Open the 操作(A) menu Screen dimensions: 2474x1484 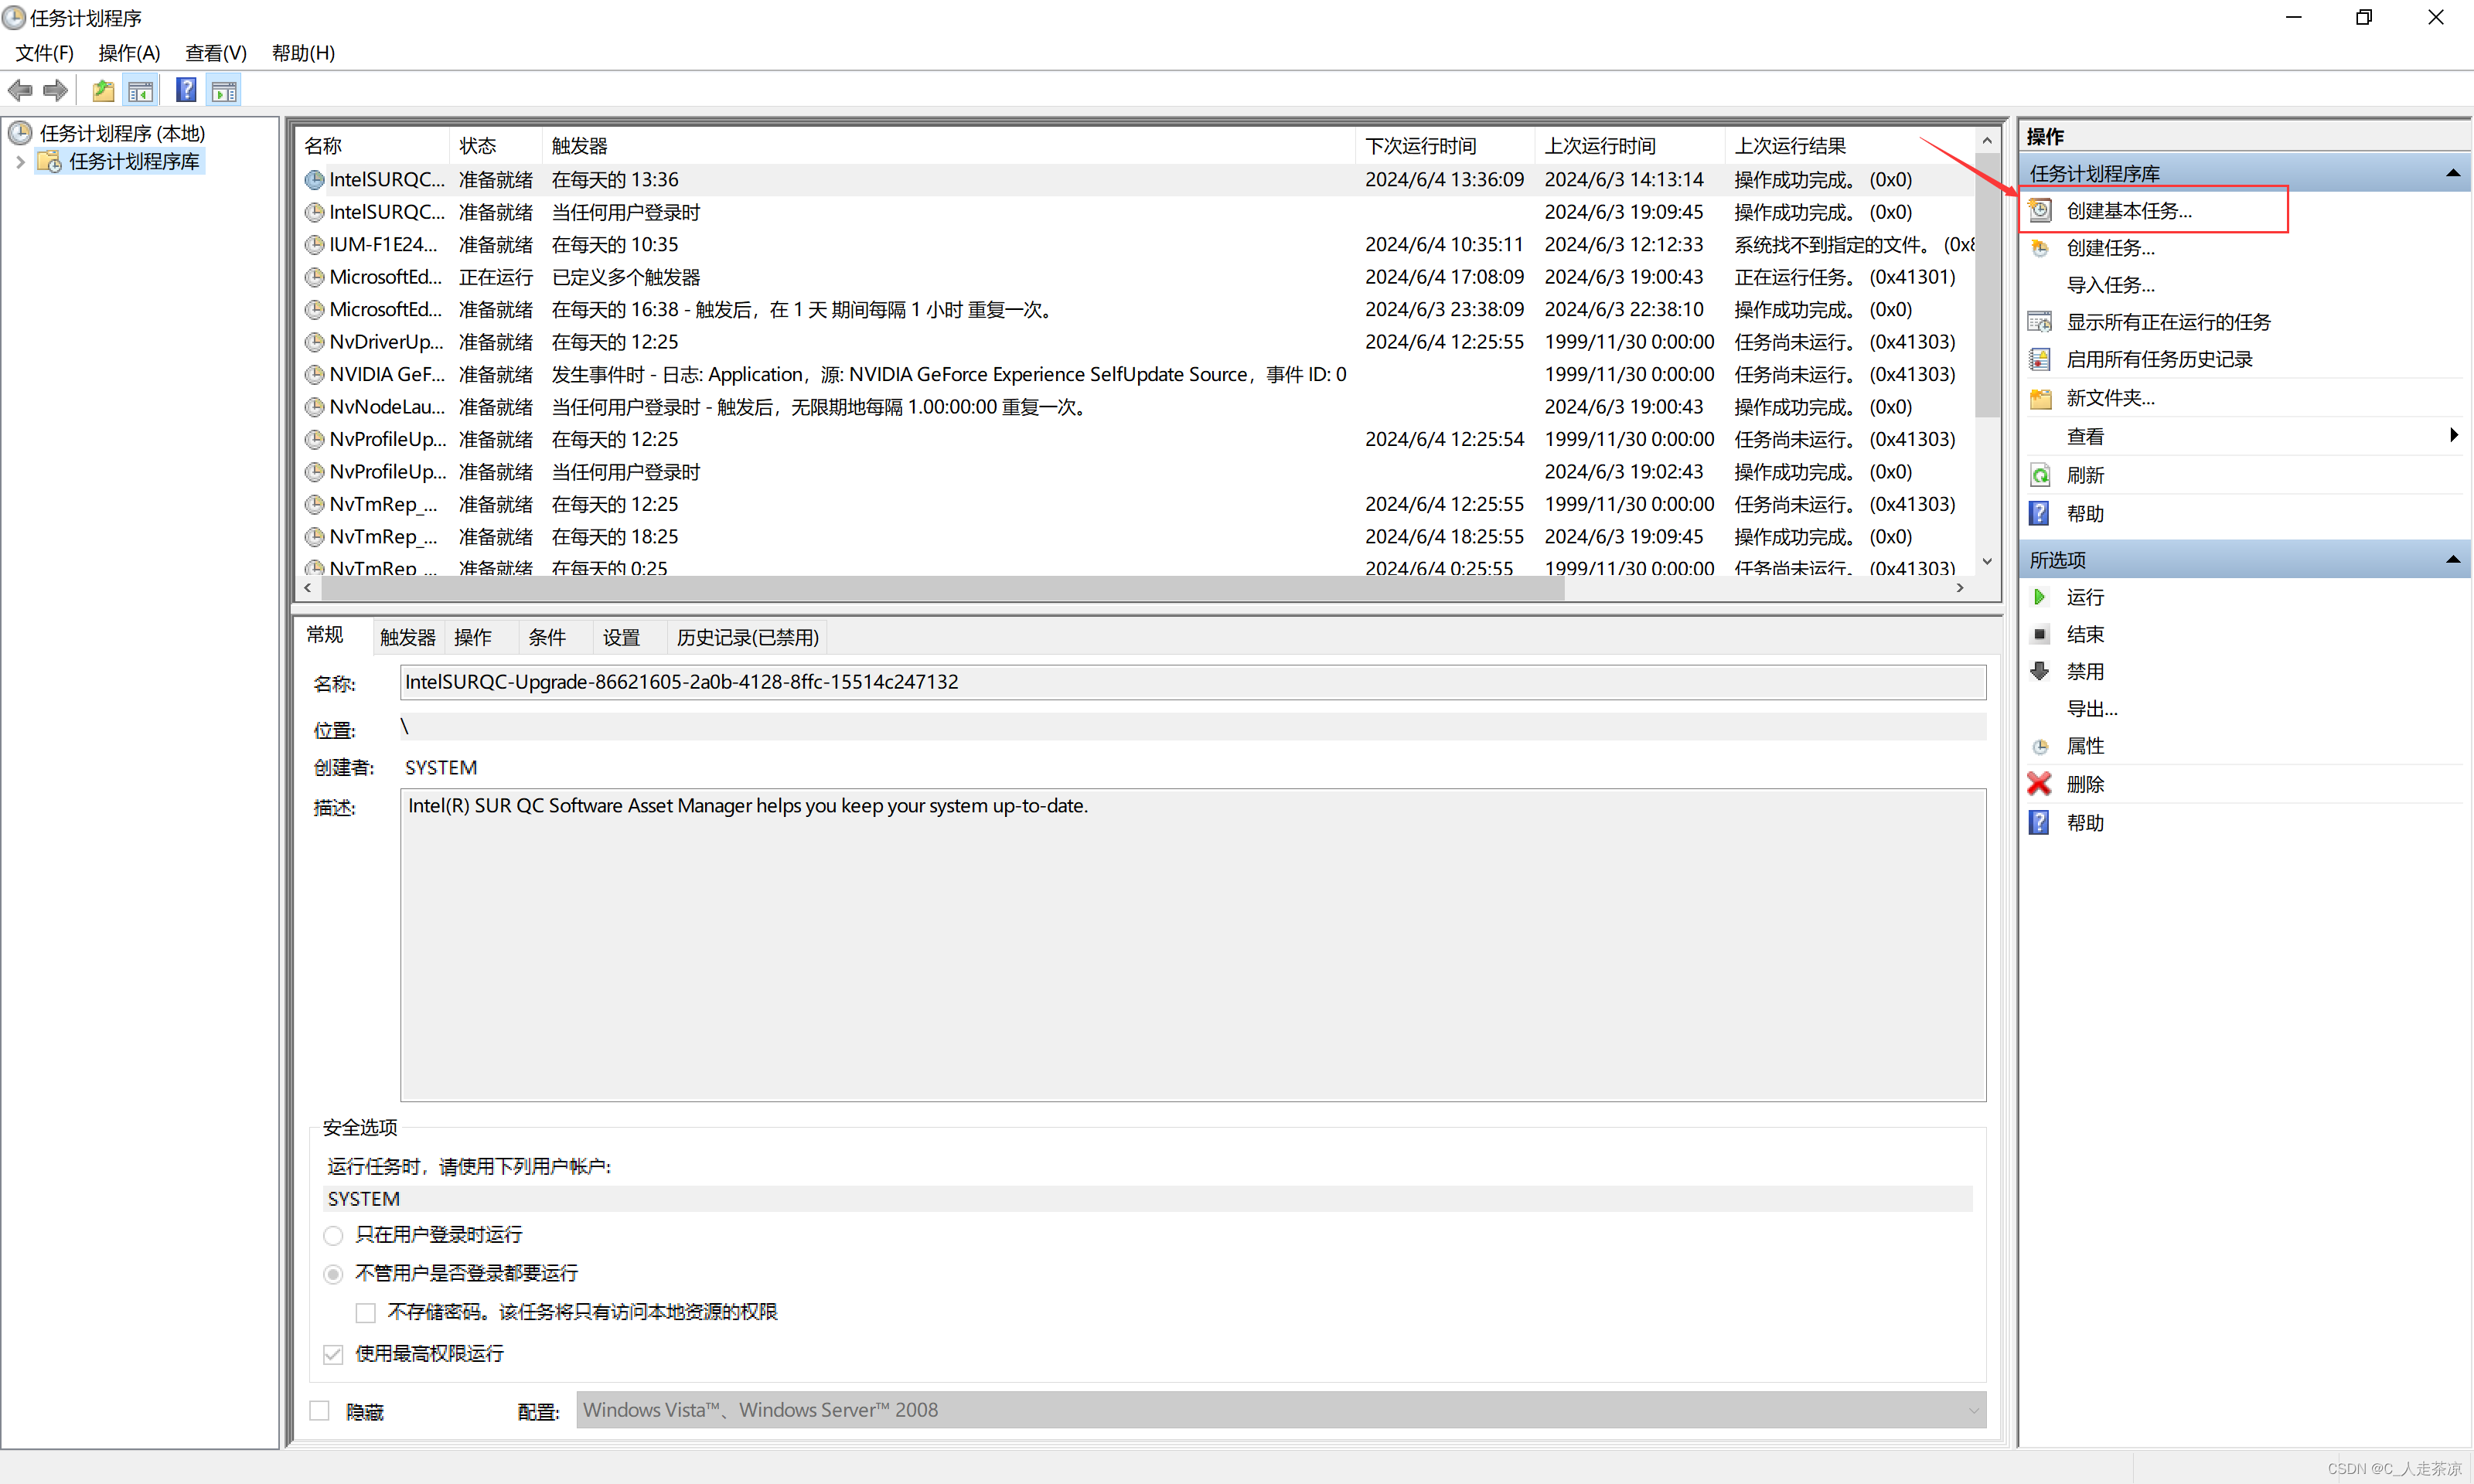click(129, 53)
